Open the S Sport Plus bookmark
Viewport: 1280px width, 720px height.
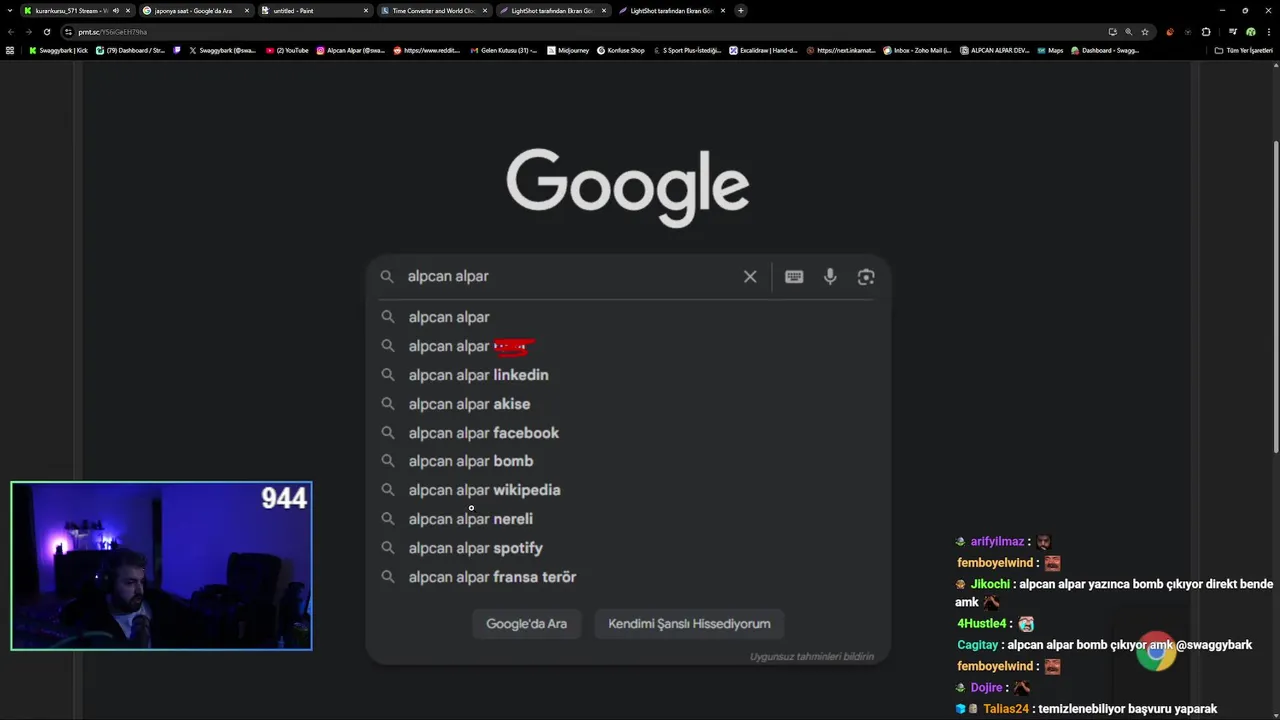tap(686, 50)
